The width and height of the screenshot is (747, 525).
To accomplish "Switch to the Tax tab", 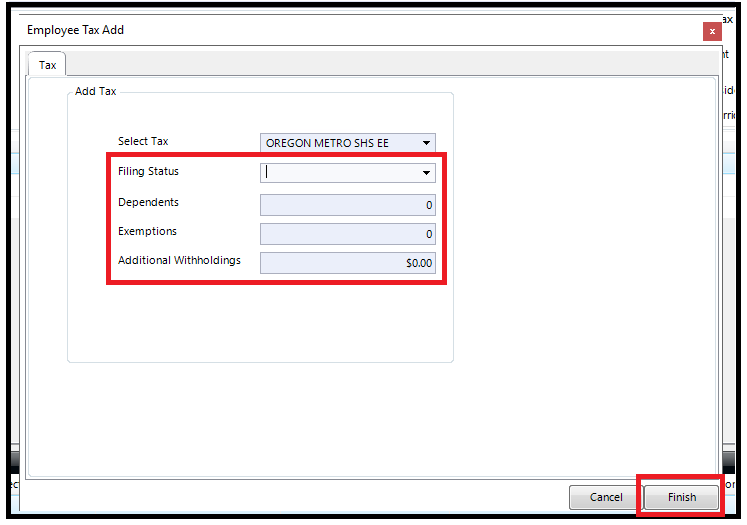I will (x=47, y=65).
